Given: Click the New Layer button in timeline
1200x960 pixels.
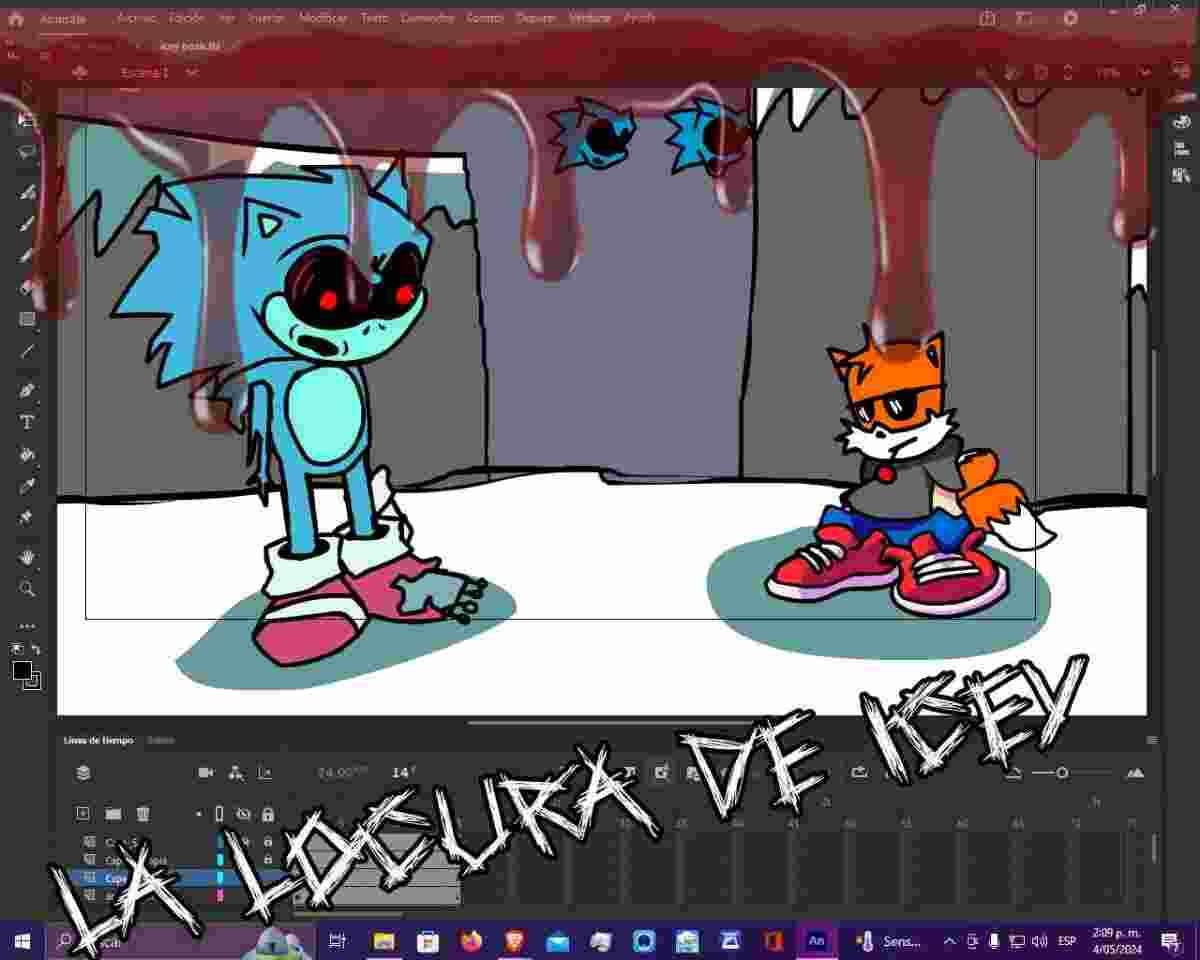Looking at the screenshot, I should (83, 814).
